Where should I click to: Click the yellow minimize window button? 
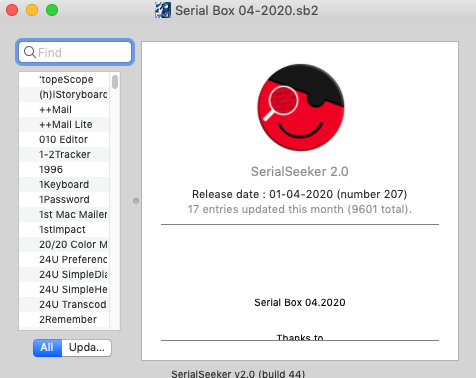32,10
